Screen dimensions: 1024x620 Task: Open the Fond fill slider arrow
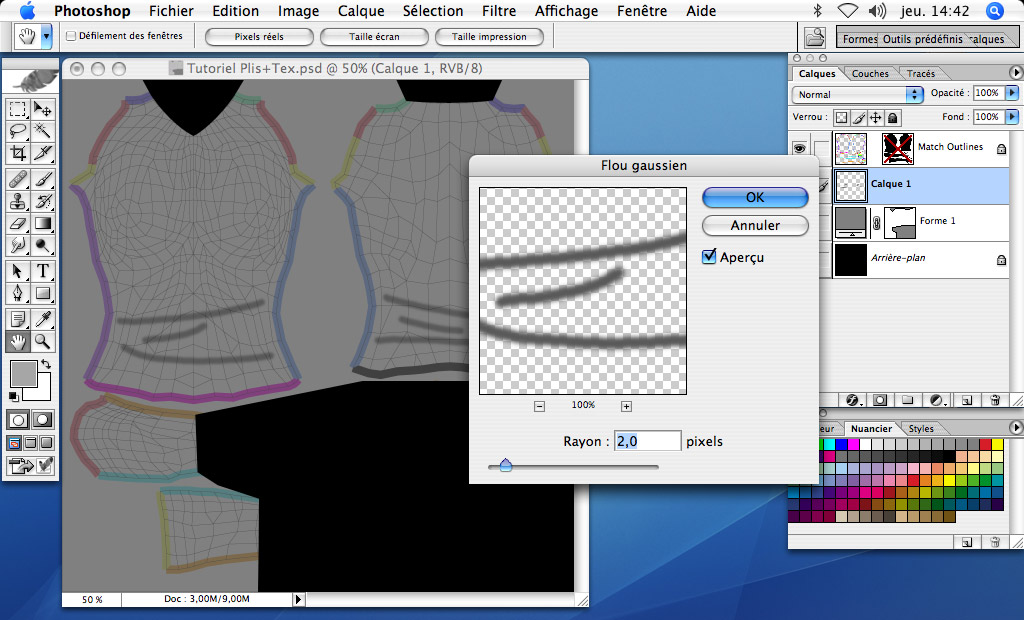1012,117
